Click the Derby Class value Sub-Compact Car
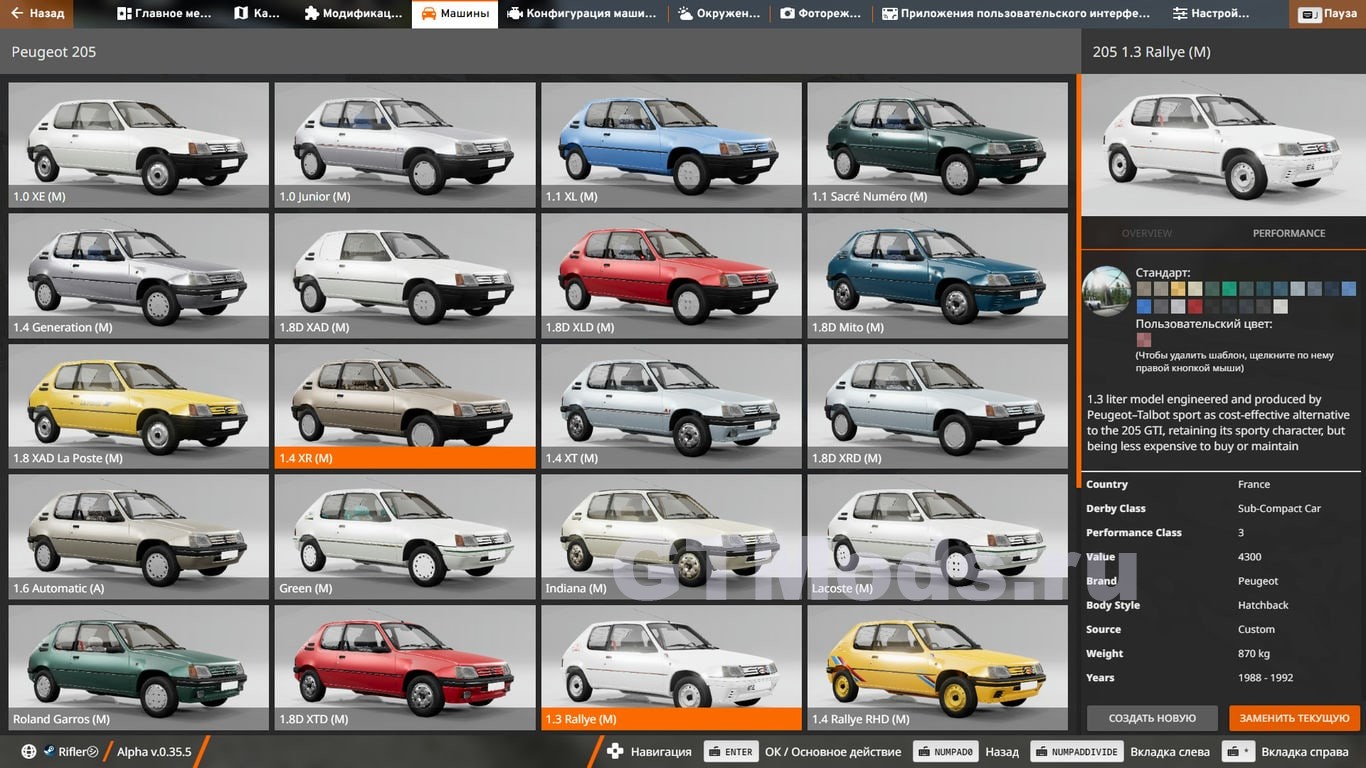1366x768 pixels. click(1279, 508)
